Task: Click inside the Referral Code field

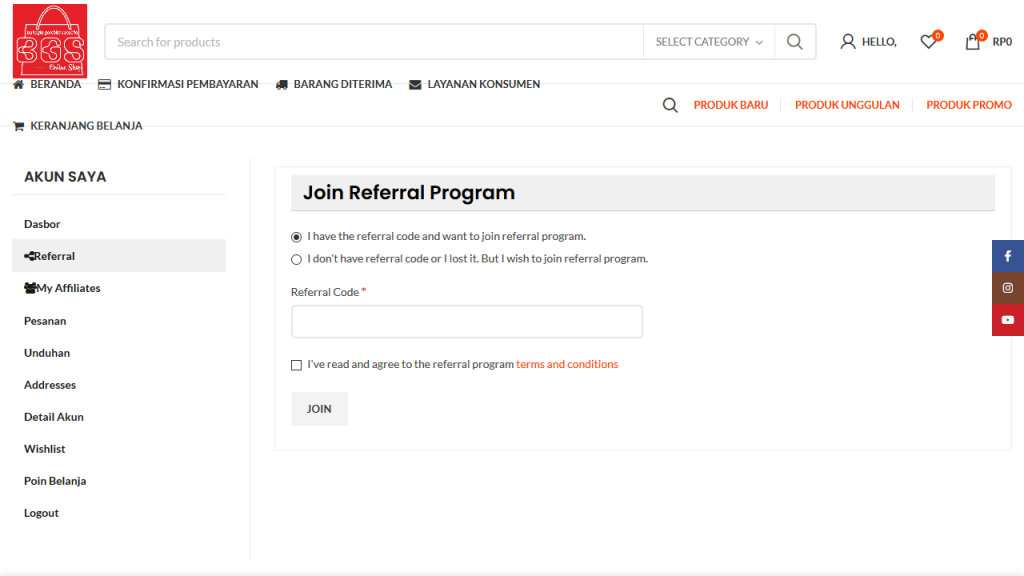Action: (x=466, y=321)
